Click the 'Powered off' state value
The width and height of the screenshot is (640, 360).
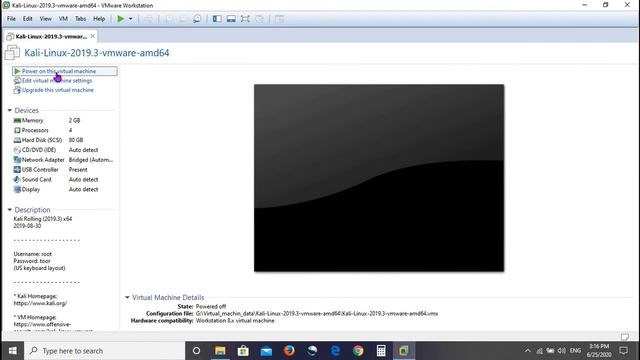tap(211, 307)
